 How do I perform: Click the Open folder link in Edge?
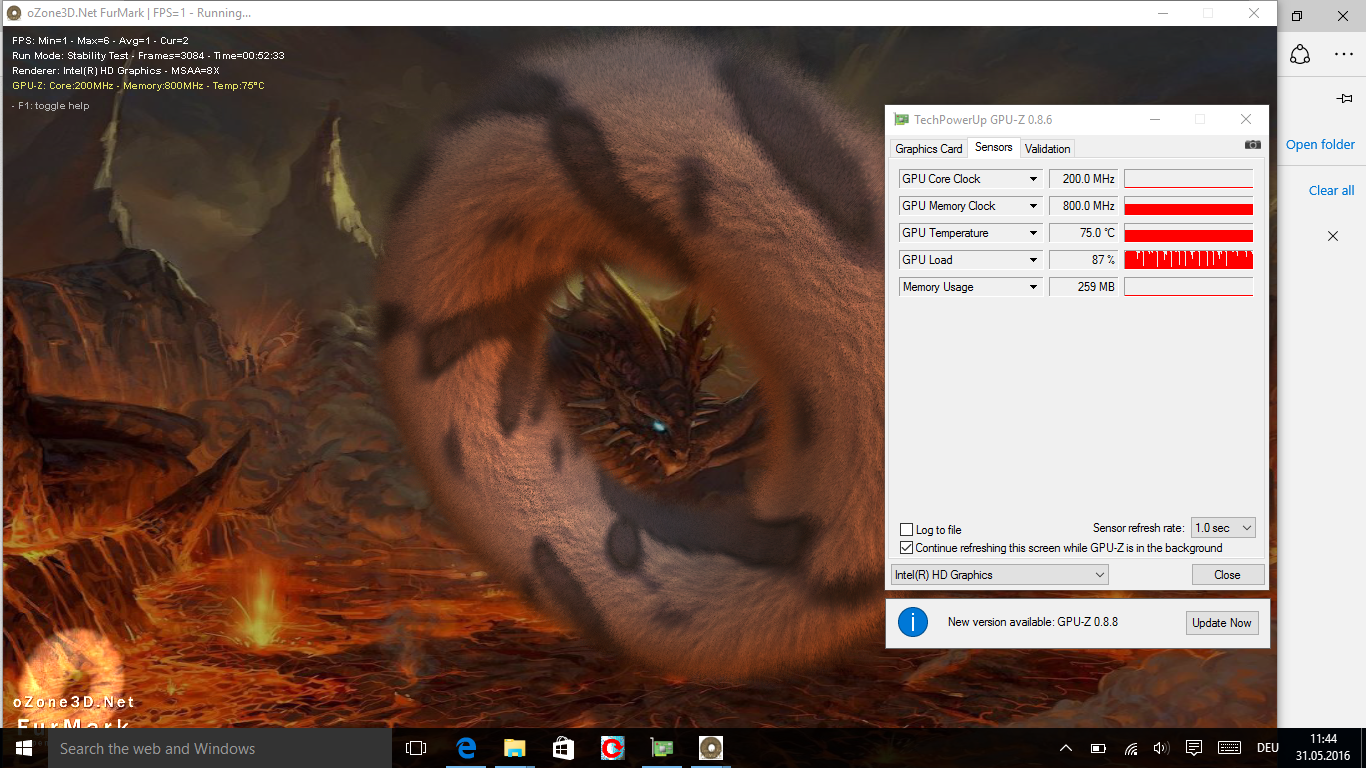click(x=1320, y=145)
